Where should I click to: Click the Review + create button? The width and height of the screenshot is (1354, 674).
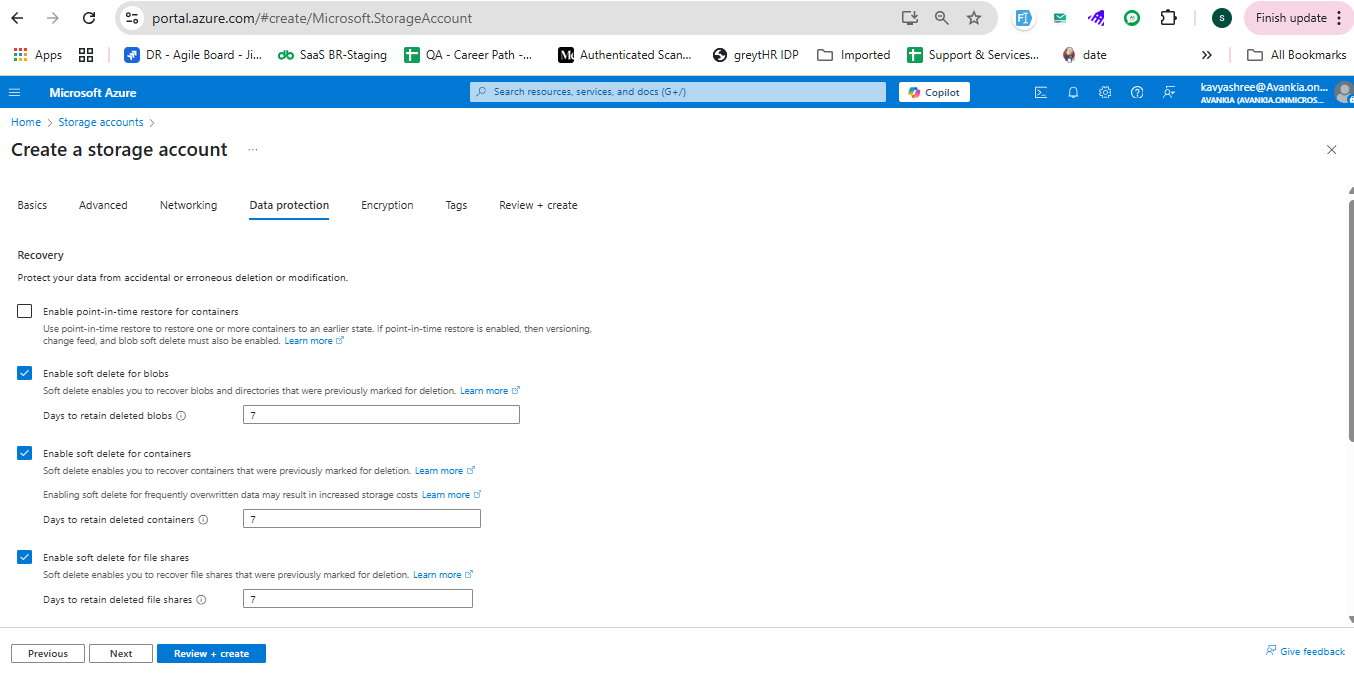click(211, 653)
